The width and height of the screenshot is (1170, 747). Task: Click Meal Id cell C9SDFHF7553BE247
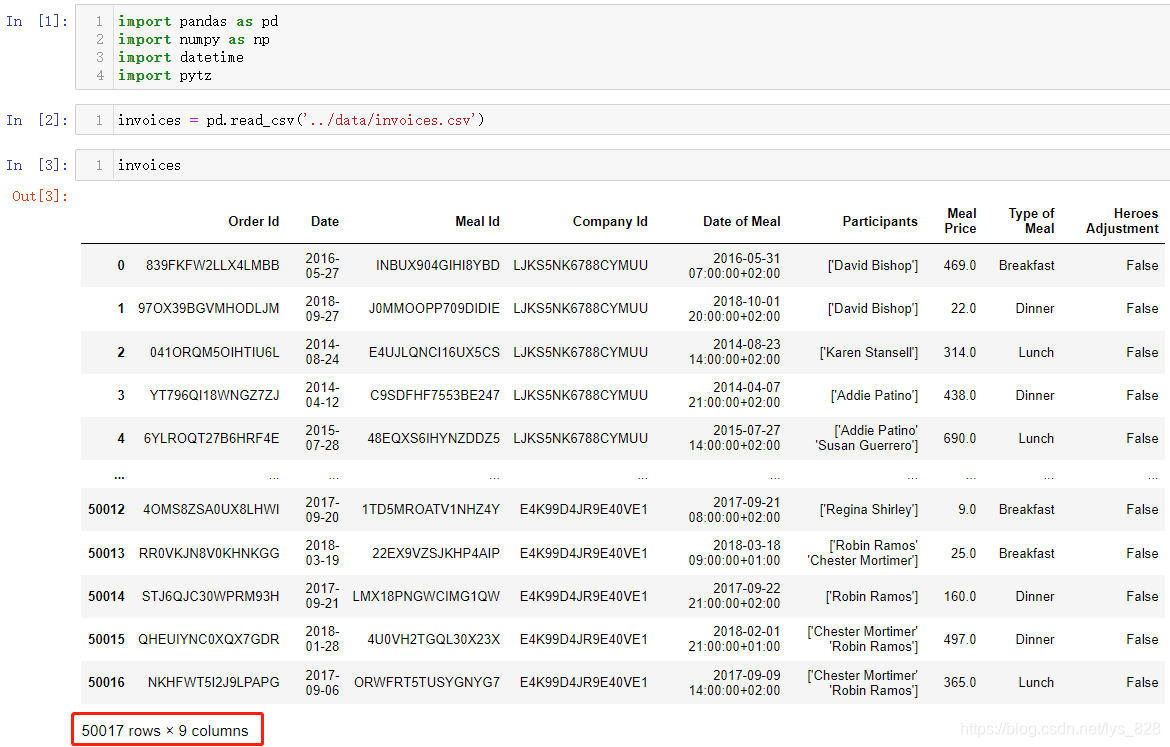click(435, 396)
